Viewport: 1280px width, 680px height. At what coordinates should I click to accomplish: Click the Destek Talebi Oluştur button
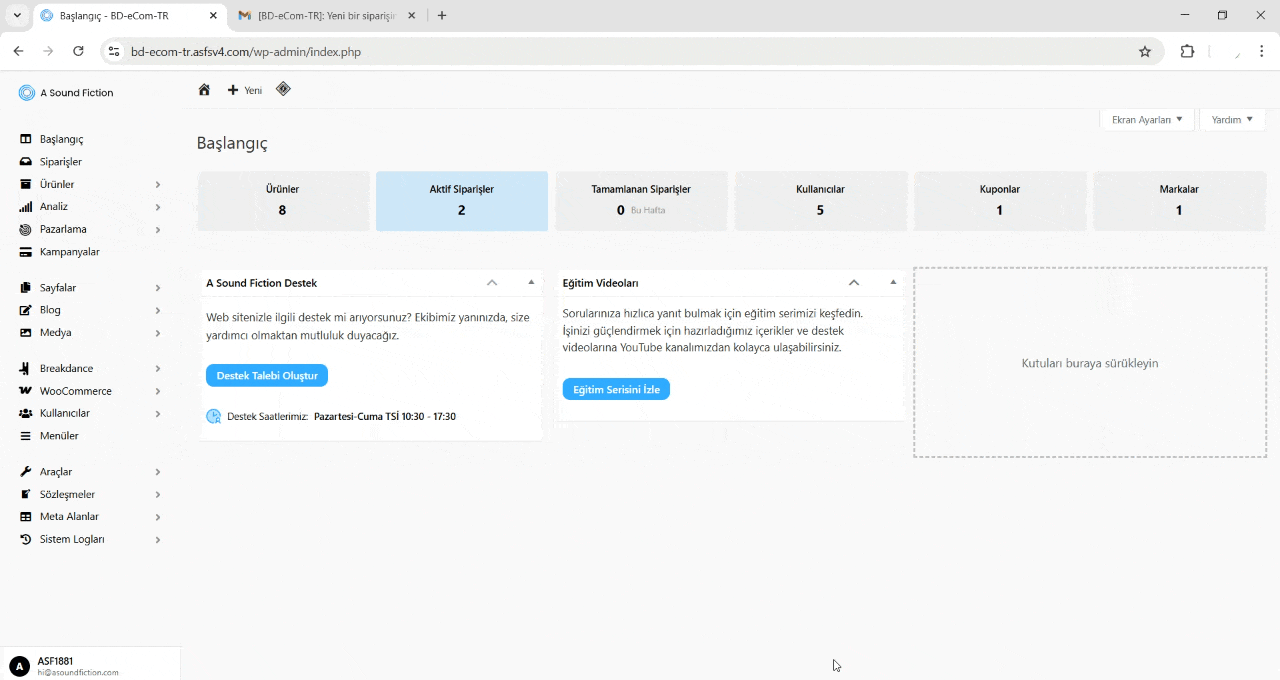266,375
